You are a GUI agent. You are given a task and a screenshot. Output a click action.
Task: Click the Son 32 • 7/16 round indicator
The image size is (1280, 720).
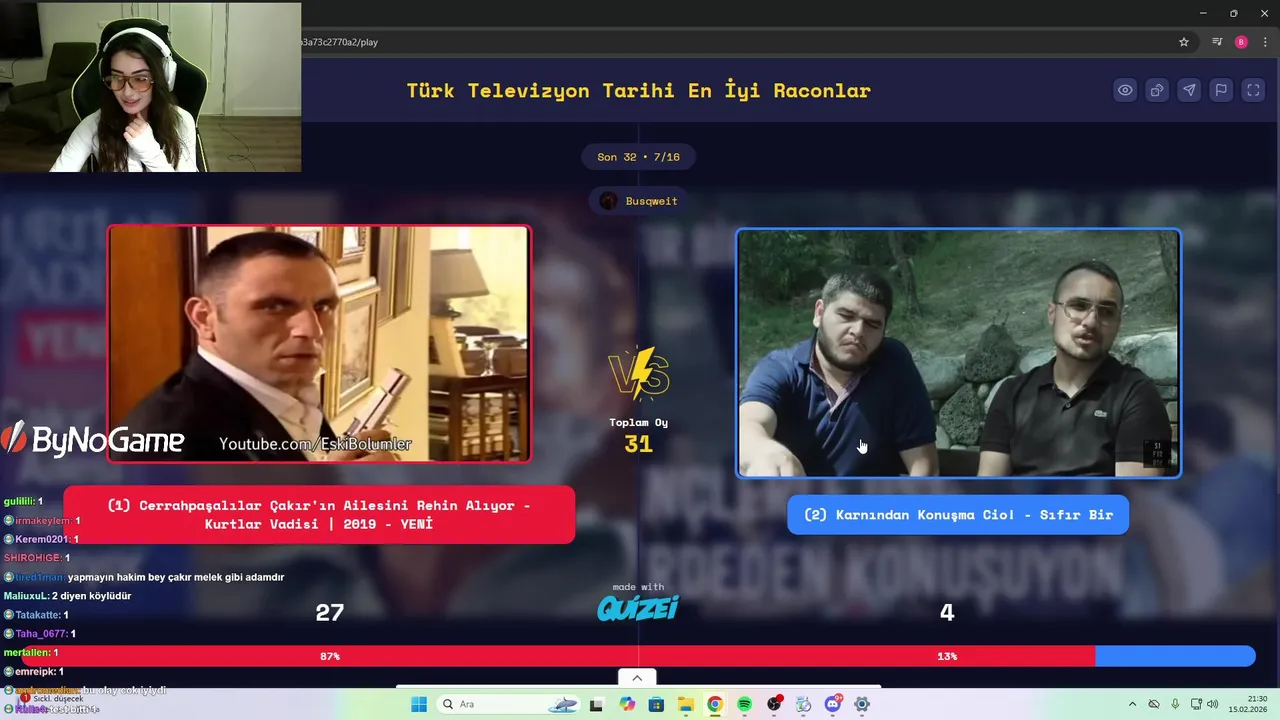tap(638, 157)
